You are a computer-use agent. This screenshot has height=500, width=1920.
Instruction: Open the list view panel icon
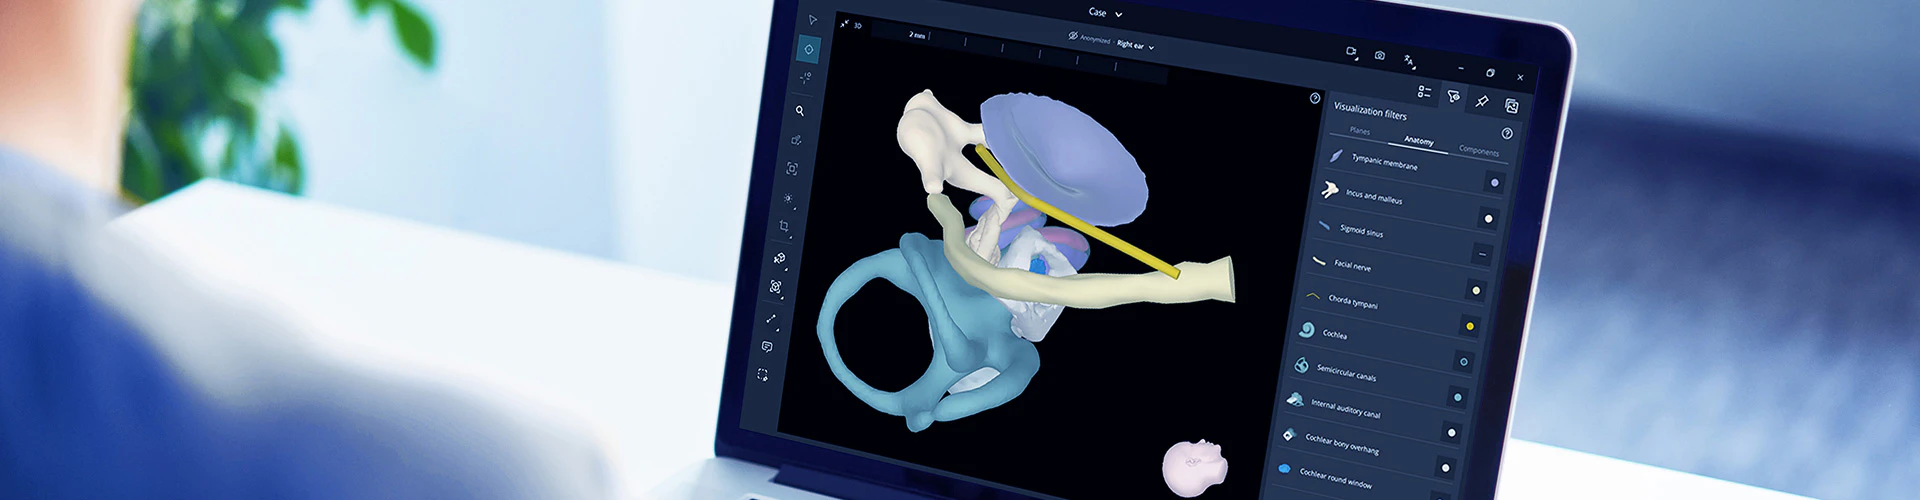pyautogui.click(x=1424, y=92)
